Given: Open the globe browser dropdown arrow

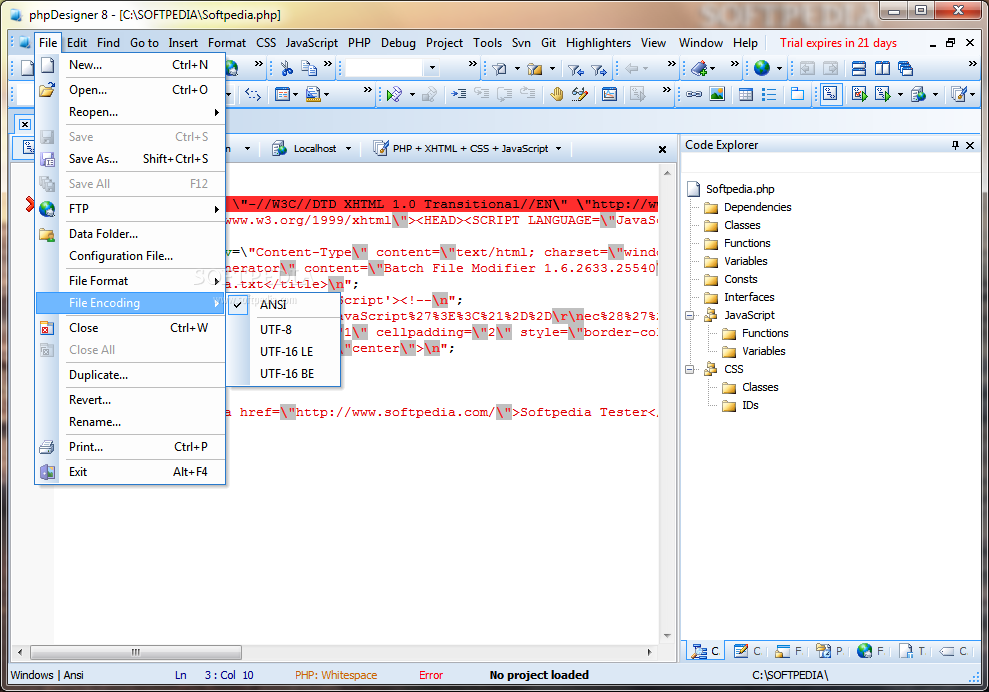Looking at the screenshot, I should pos(779,69).
